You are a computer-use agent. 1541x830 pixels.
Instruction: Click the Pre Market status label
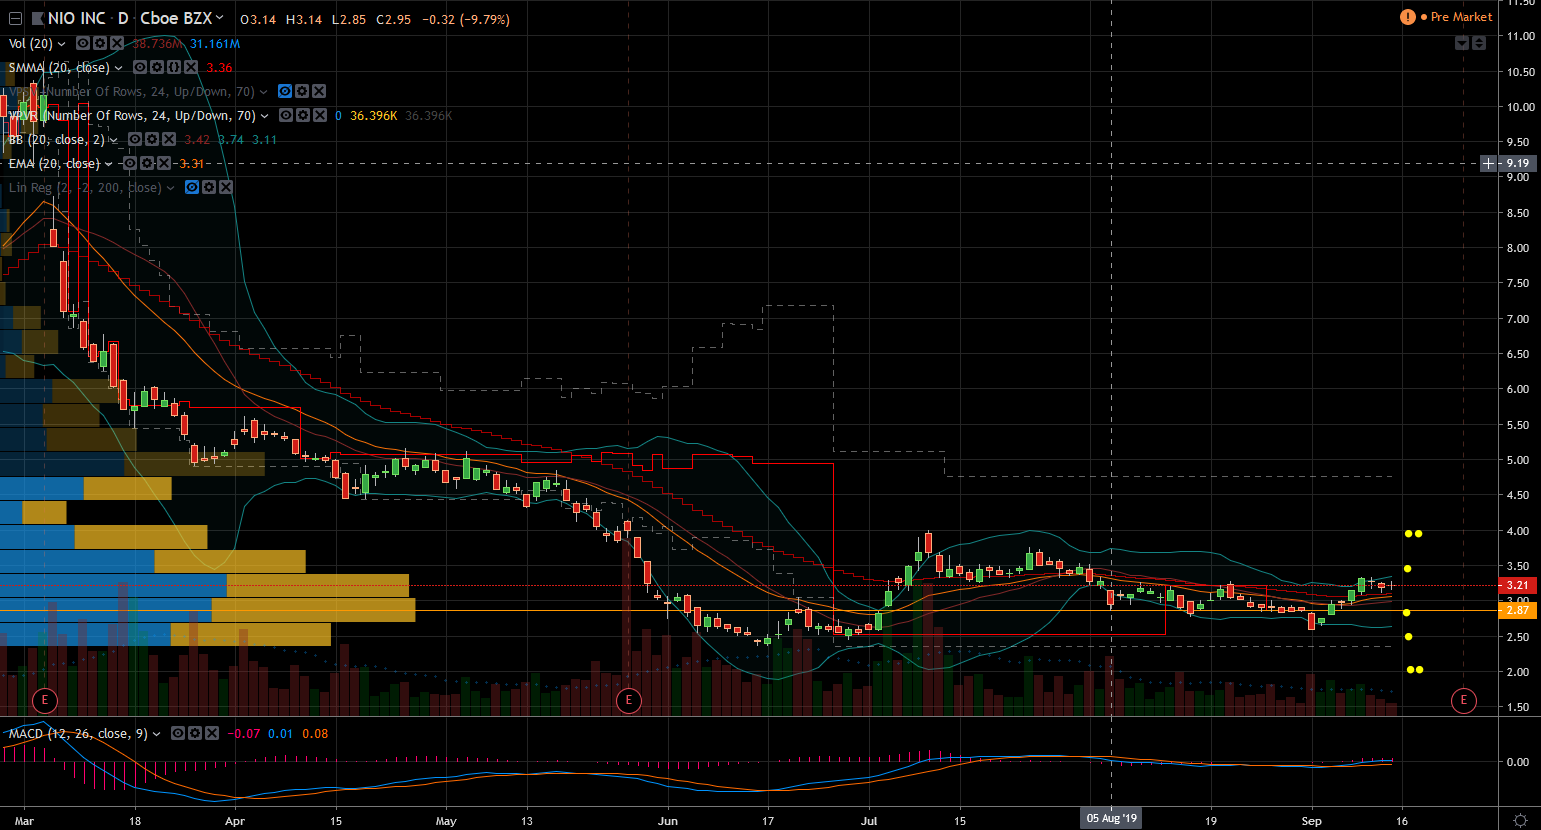(1461, 17)
